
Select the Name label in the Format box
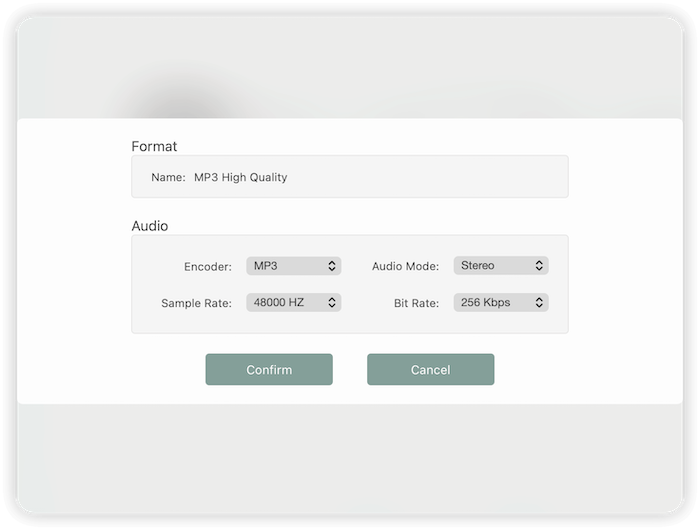click(168, 177)
